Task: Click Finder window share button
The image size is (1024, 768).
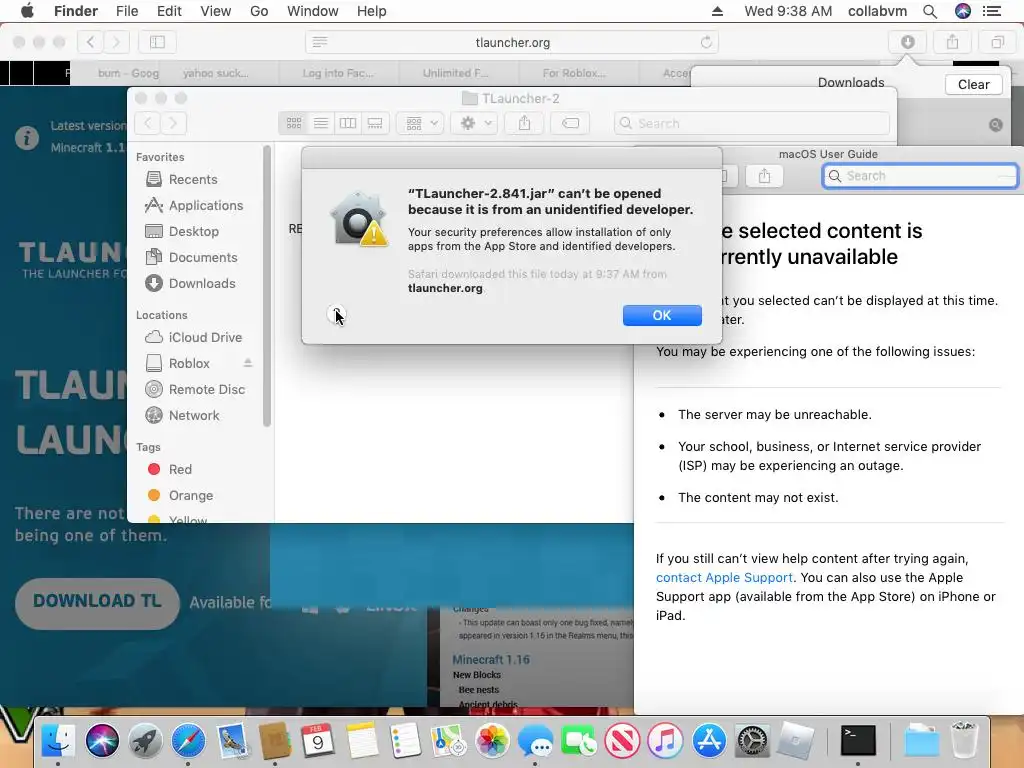Action: coord(524,123)
